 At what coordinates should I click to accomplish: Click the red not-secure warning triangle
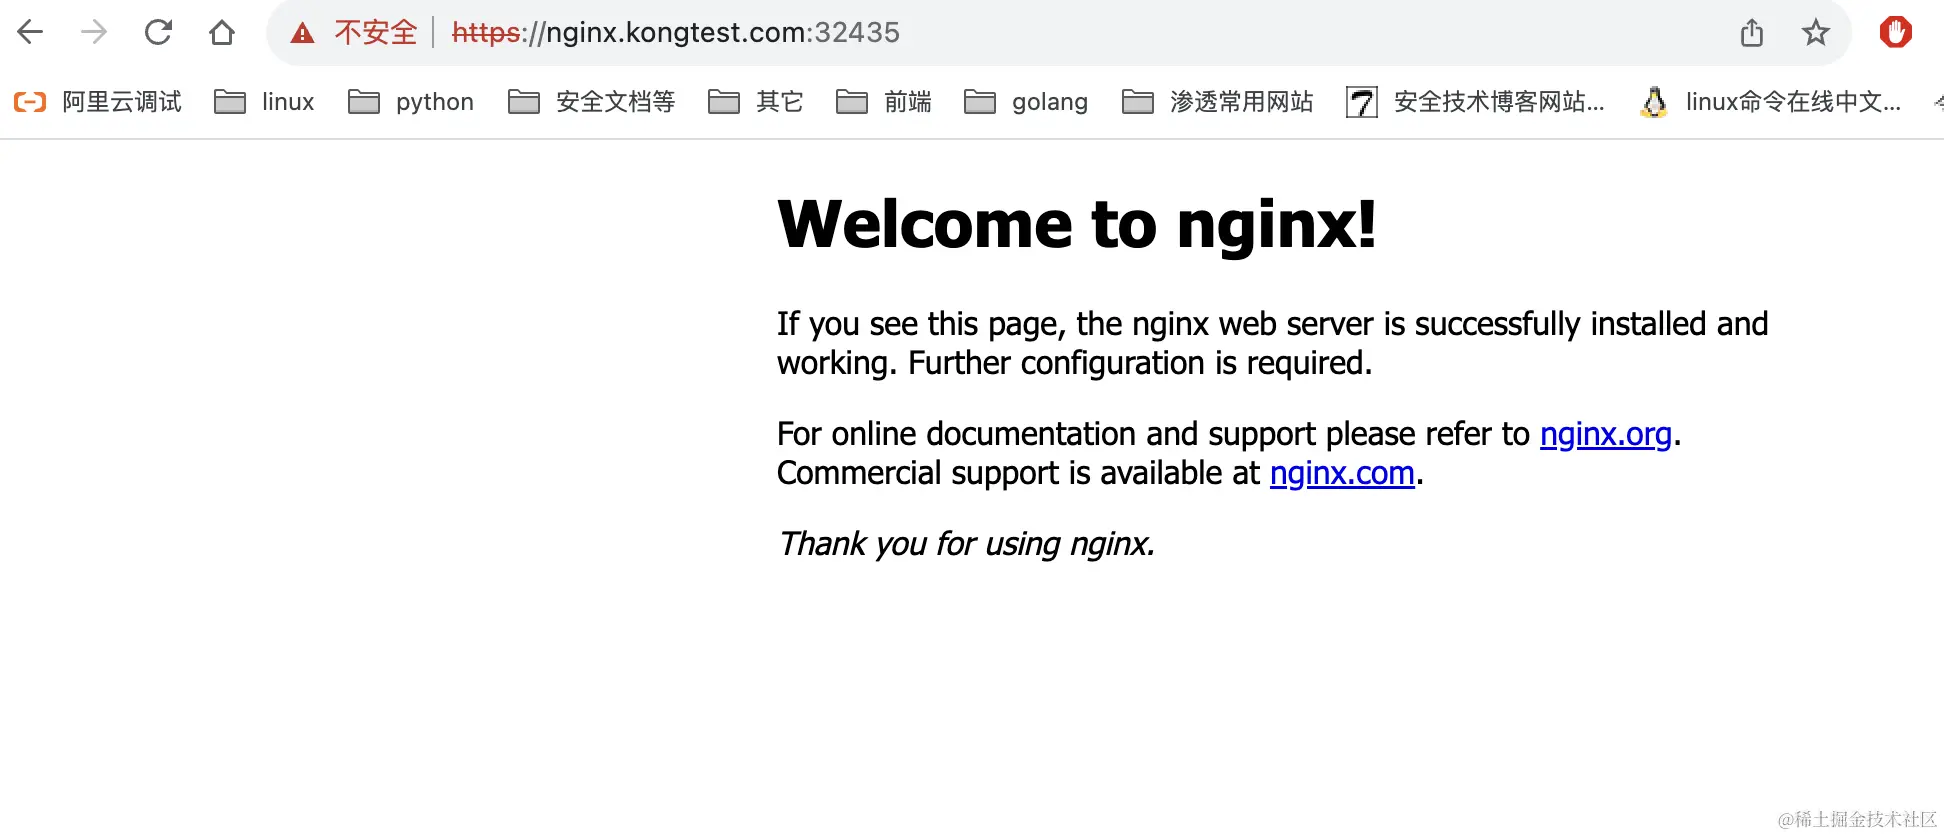(302, 33)
